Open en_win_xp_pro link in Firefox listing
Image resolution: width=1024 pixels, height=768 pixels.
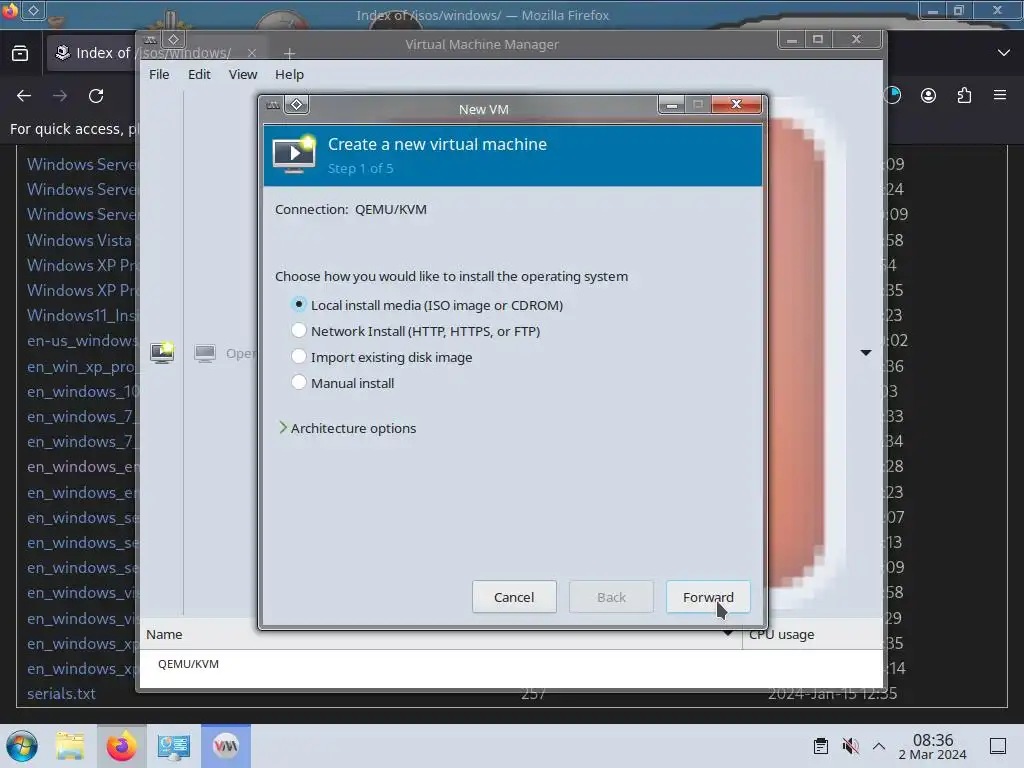pos(81,366)
